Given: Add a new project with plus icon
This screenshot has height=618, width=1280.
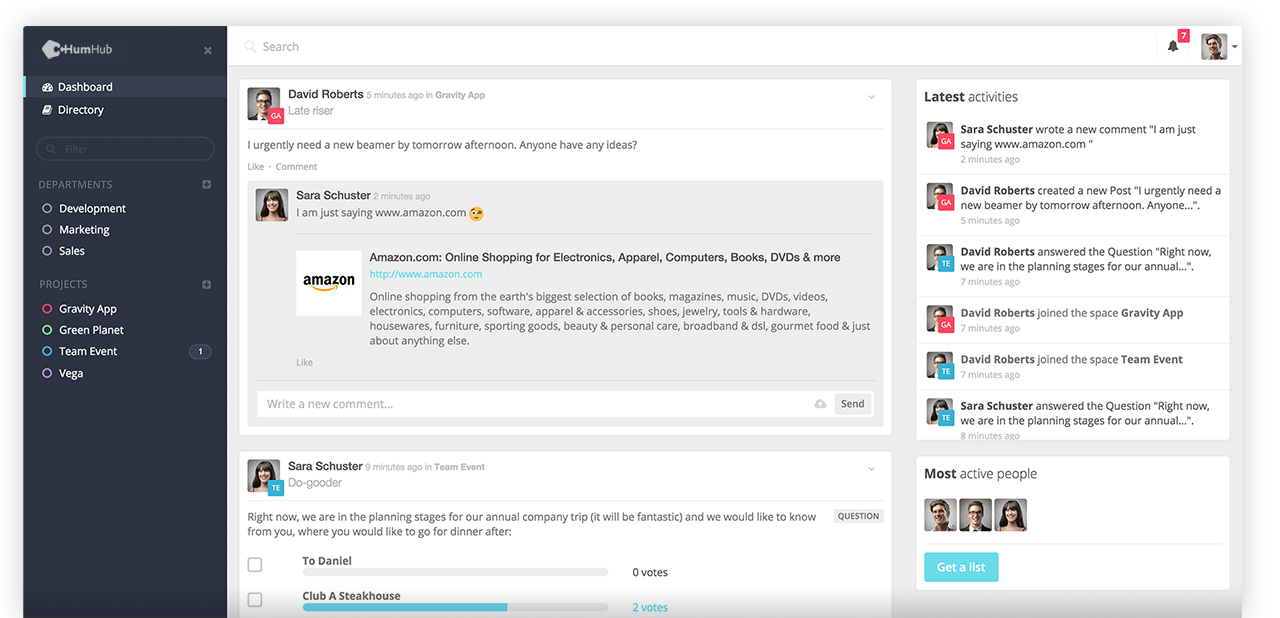Looking at the screenshot, I should click(x=207, y=284).
